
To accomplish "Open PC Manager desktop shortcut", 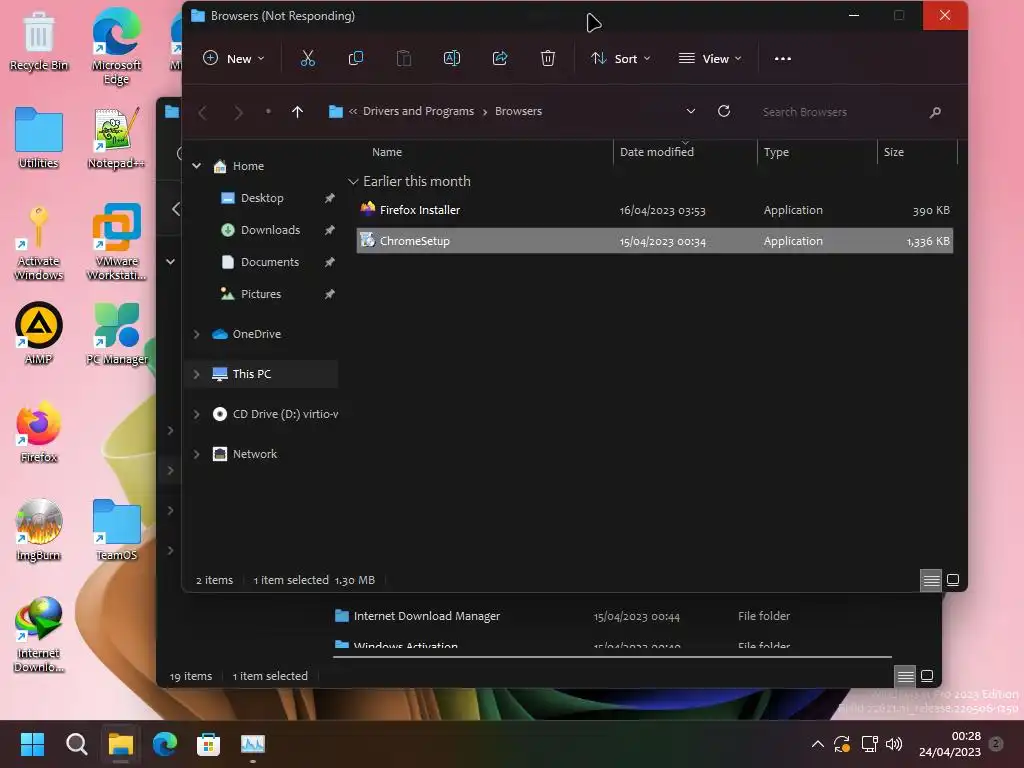I will [116, 334].
